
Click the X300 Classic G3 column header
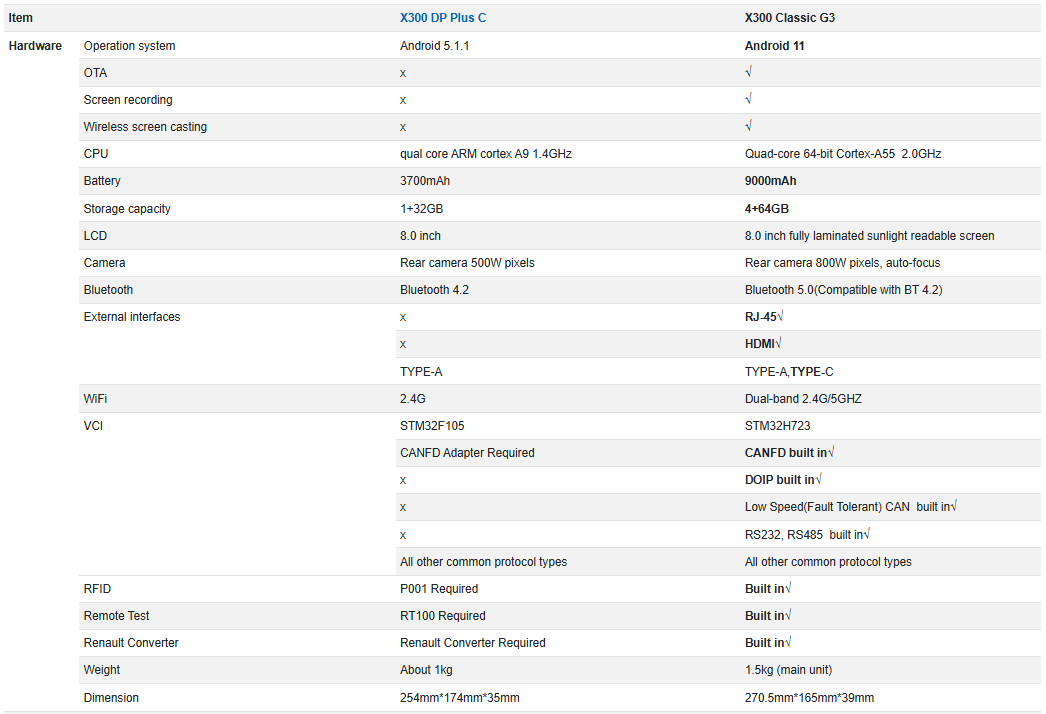tap(790, 18)
